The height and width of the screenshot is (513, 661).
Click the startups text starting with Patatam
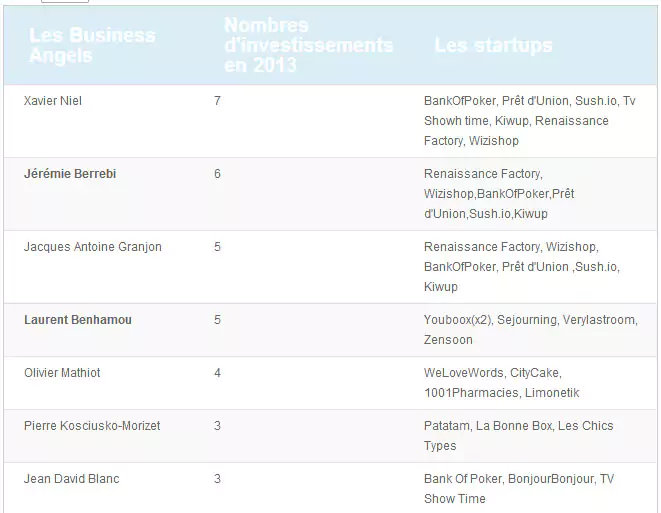518,436
